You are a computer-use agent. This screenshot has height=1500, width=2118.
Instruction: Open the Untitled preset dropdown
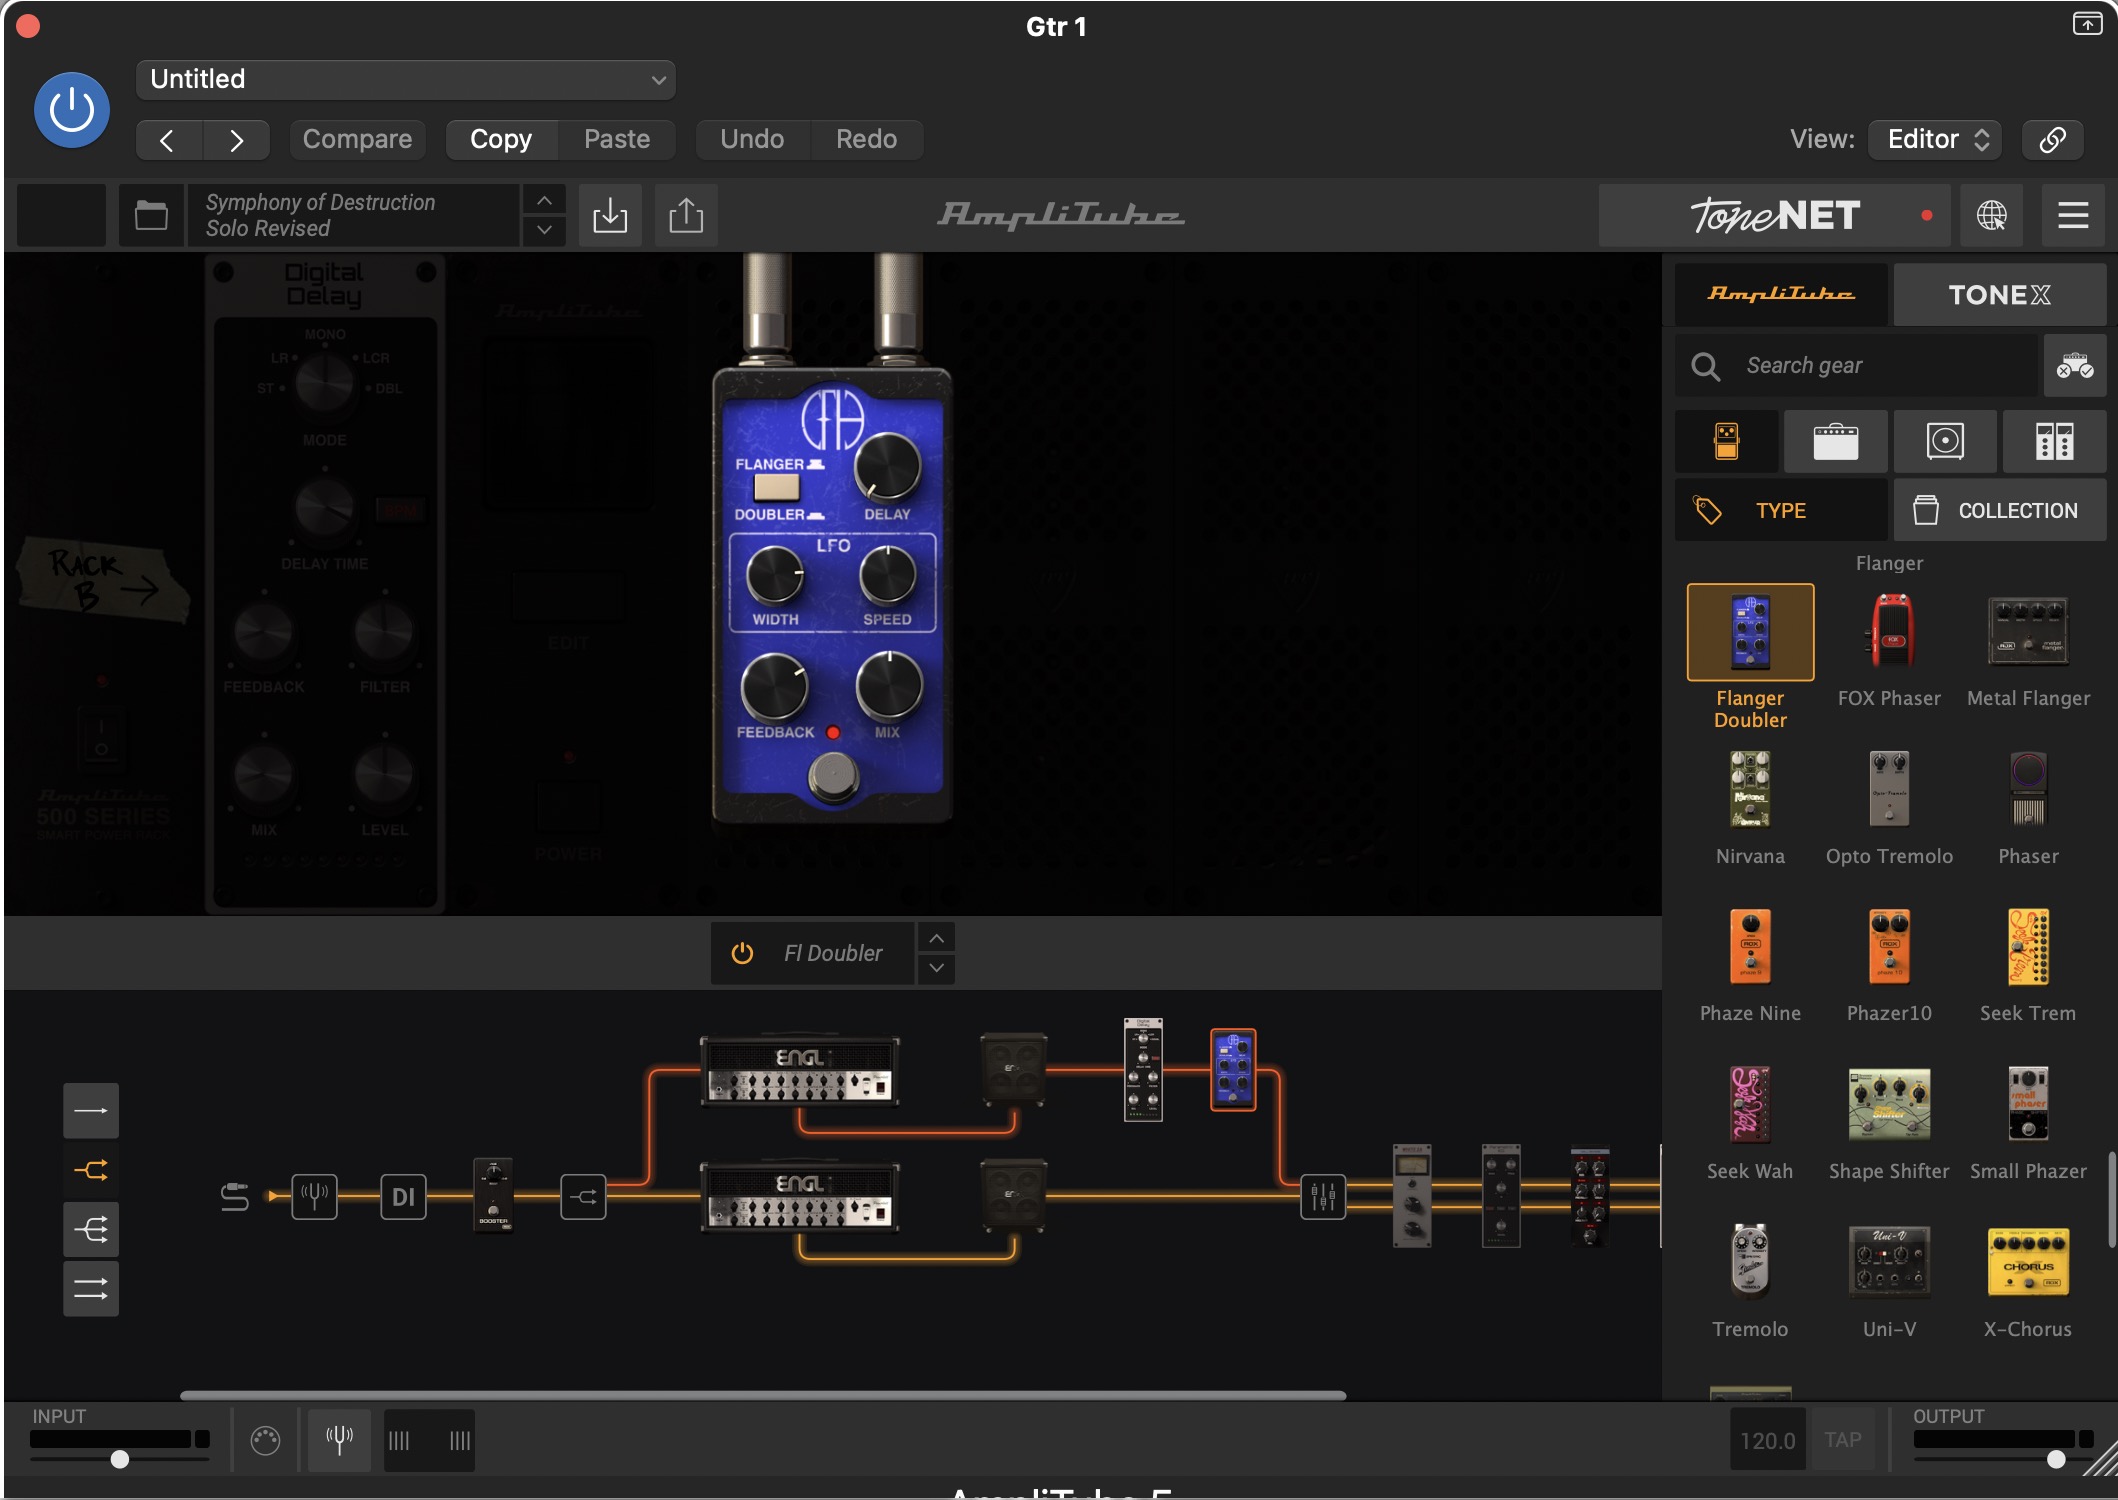click(405, 79)
